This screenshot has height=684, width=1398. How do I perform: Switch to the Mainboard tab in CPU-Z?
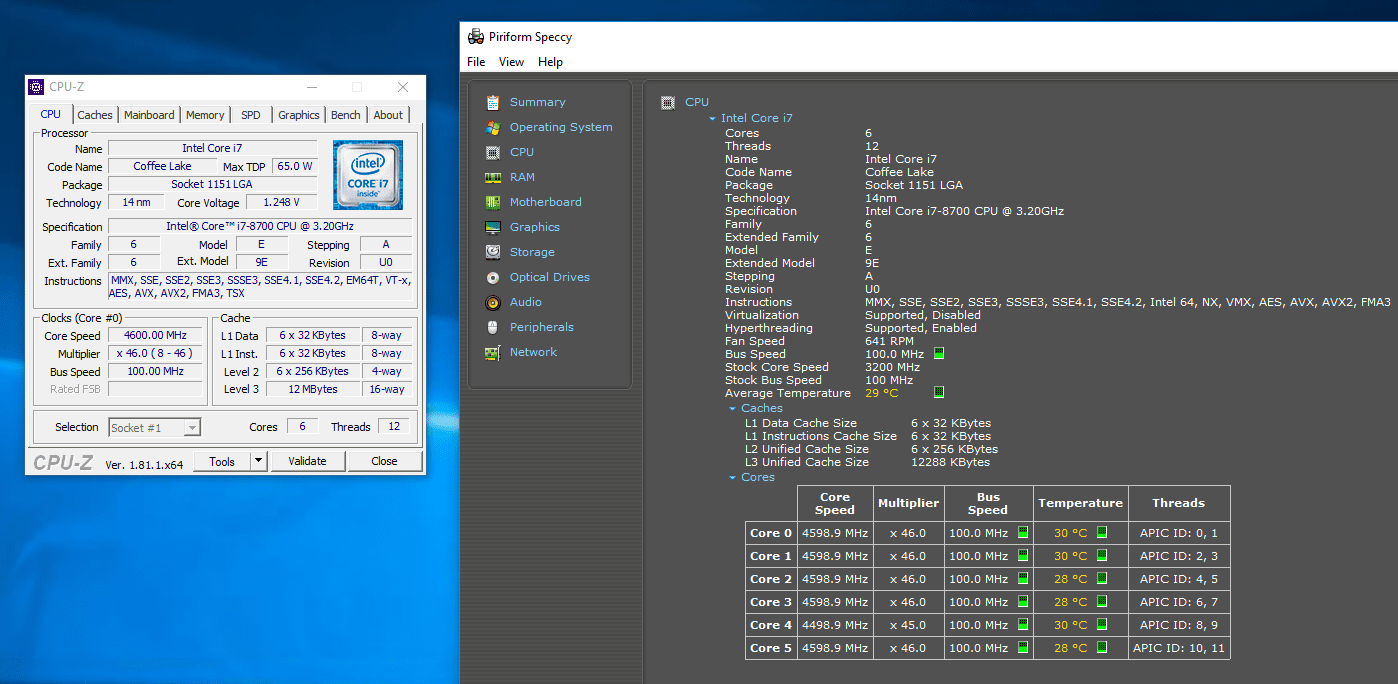(x=149, y=115)
